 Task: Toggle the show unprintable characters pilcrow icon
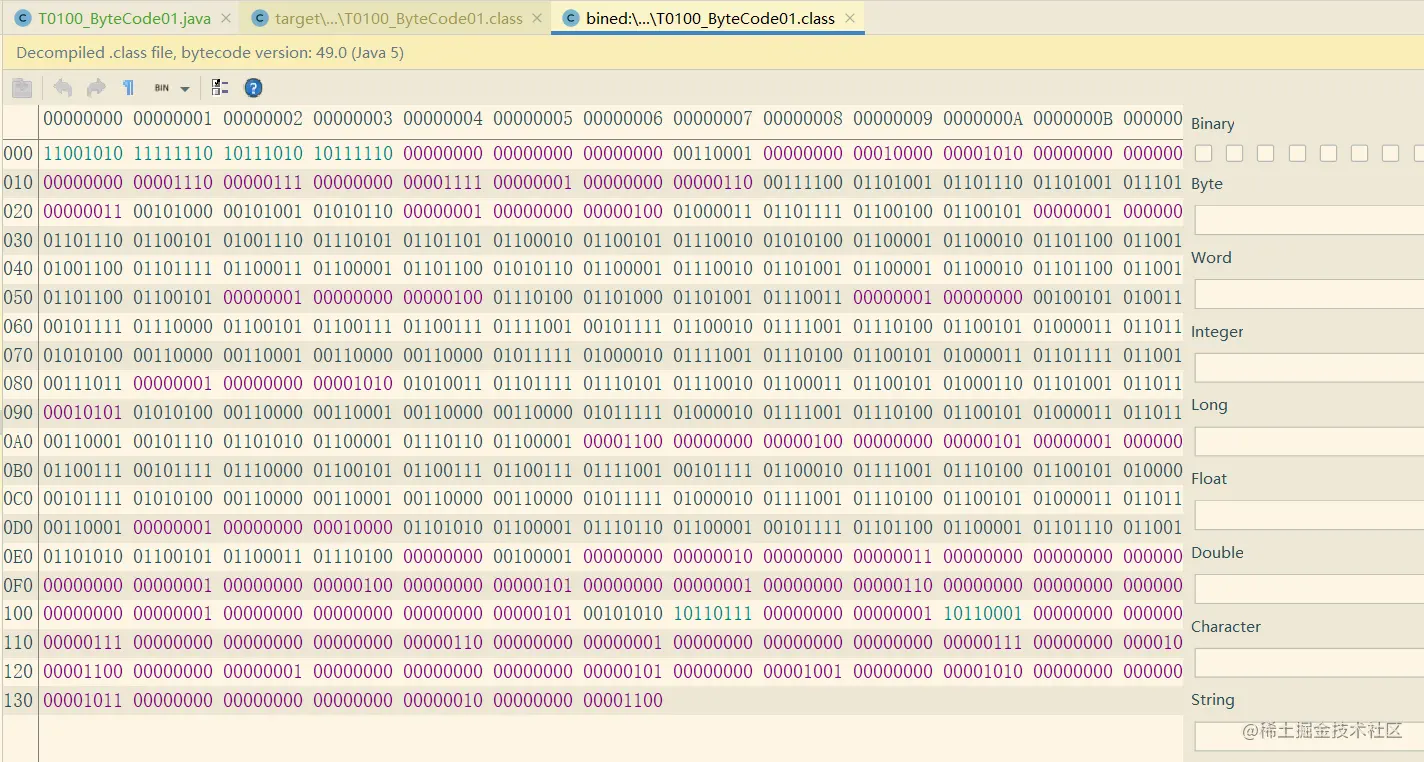pyautogui.click(x=128, y=88)
